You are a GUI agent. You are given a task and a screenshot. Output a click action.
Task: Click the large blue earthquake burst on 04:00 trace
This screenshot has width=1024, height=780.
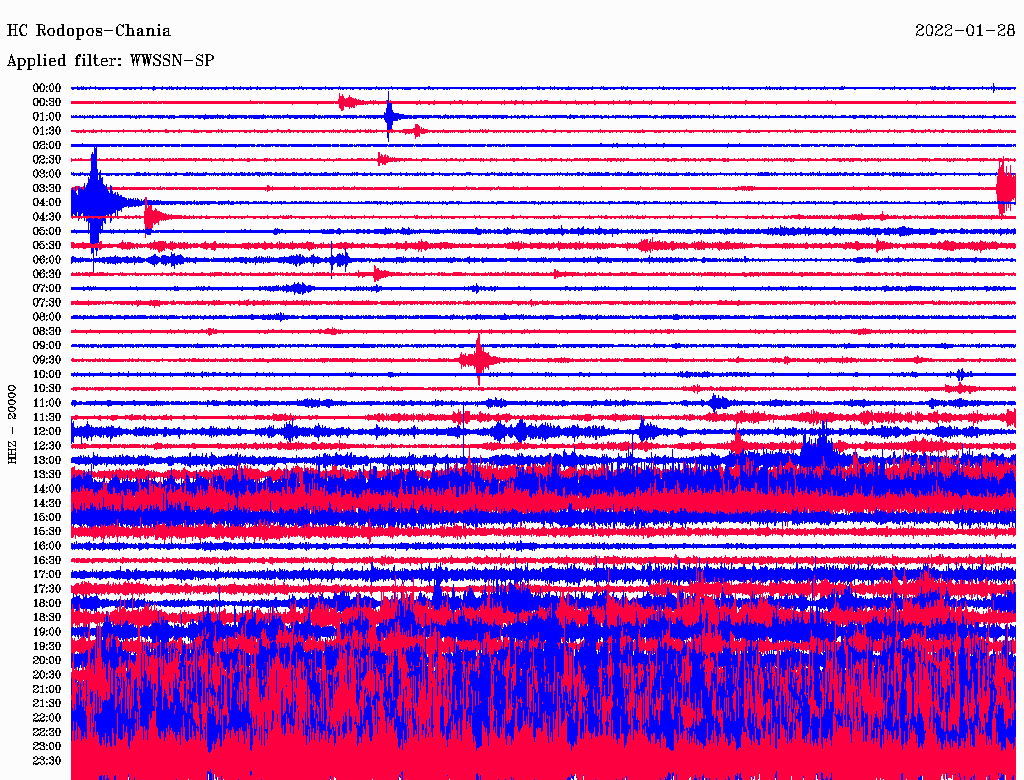pyautogui.click(x=95, y=200)
